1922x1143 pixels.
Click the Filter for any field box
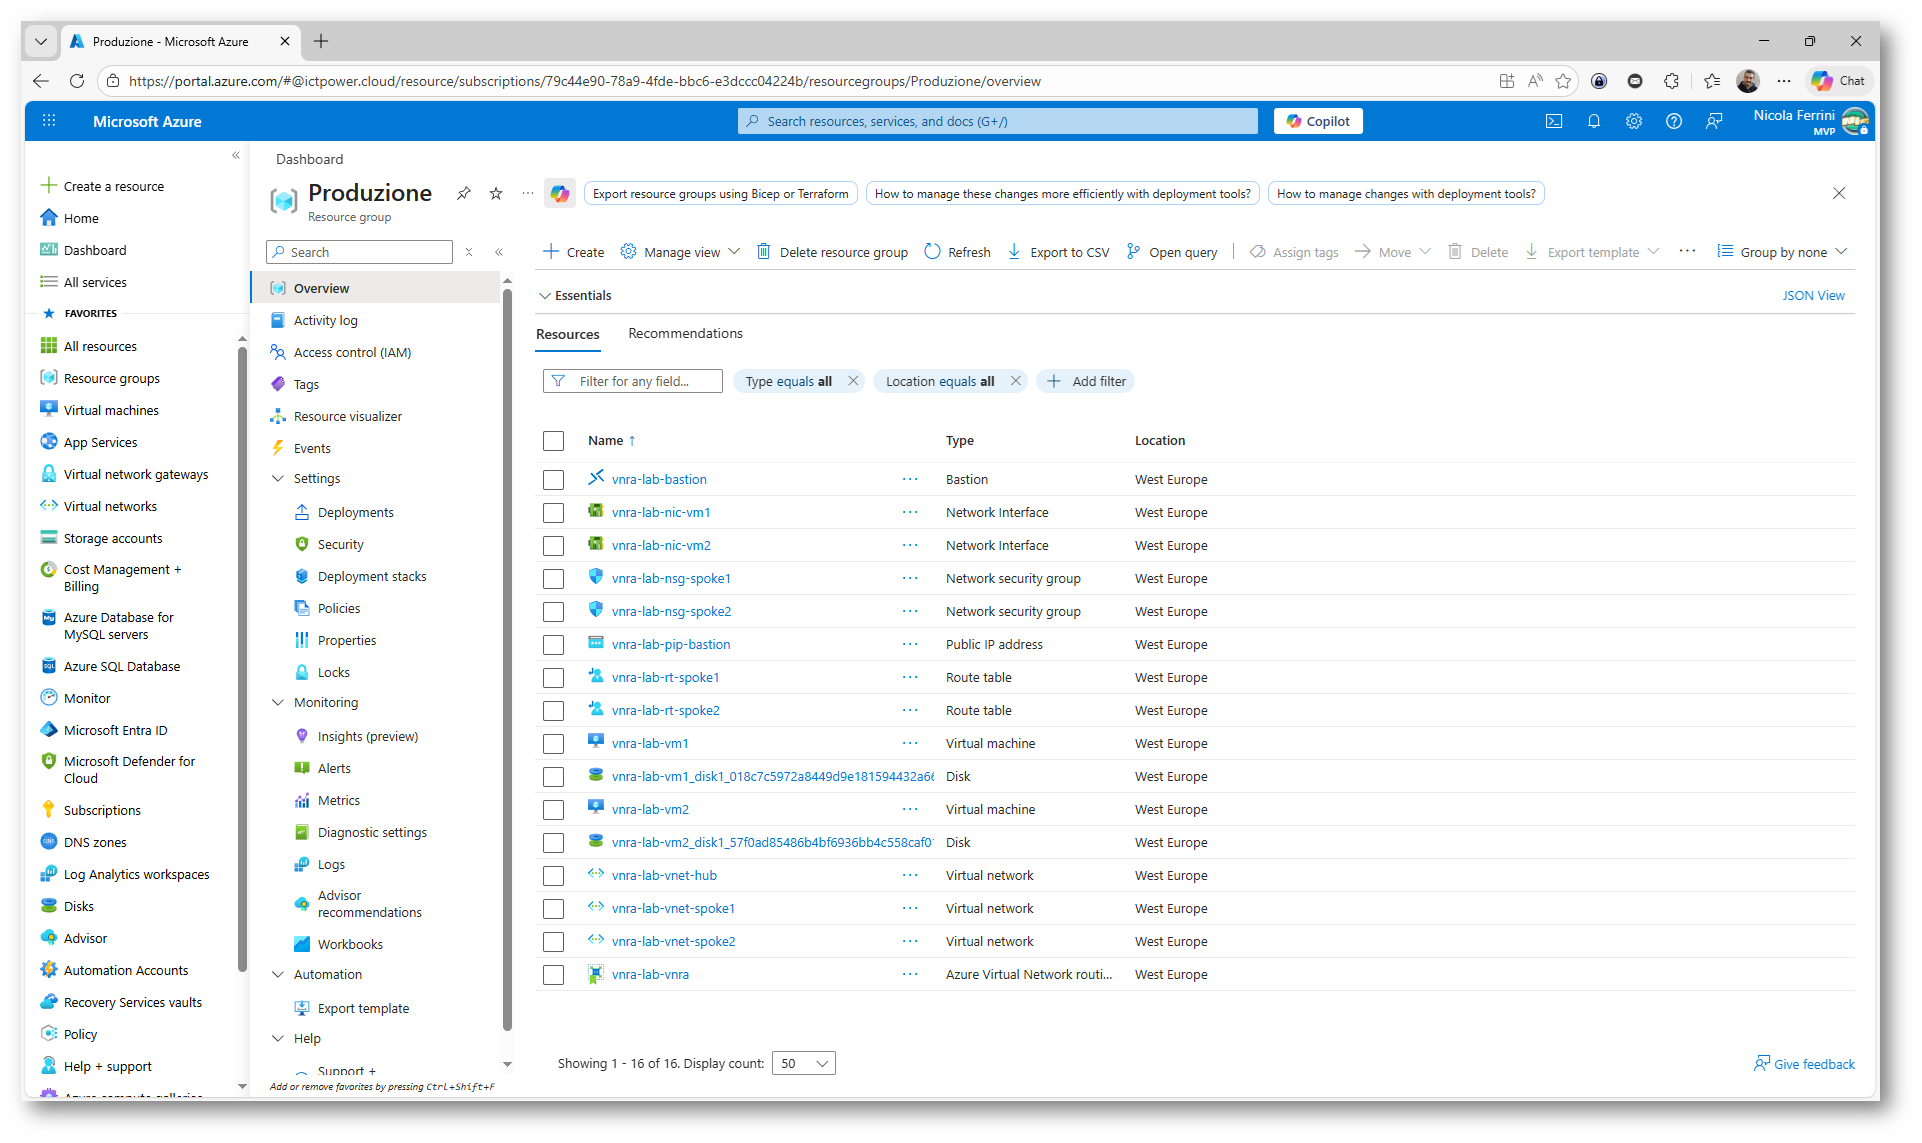click(633, 381)
